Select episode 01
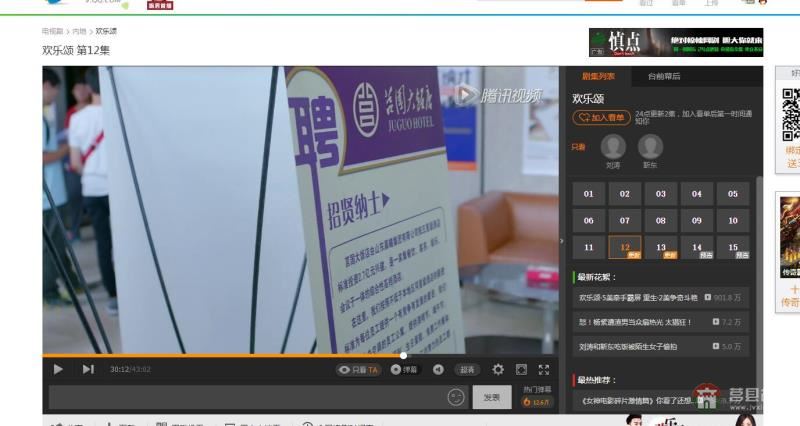Image resolution: width=800 pixels, height=426 pixels. click(x=589, y=194)
